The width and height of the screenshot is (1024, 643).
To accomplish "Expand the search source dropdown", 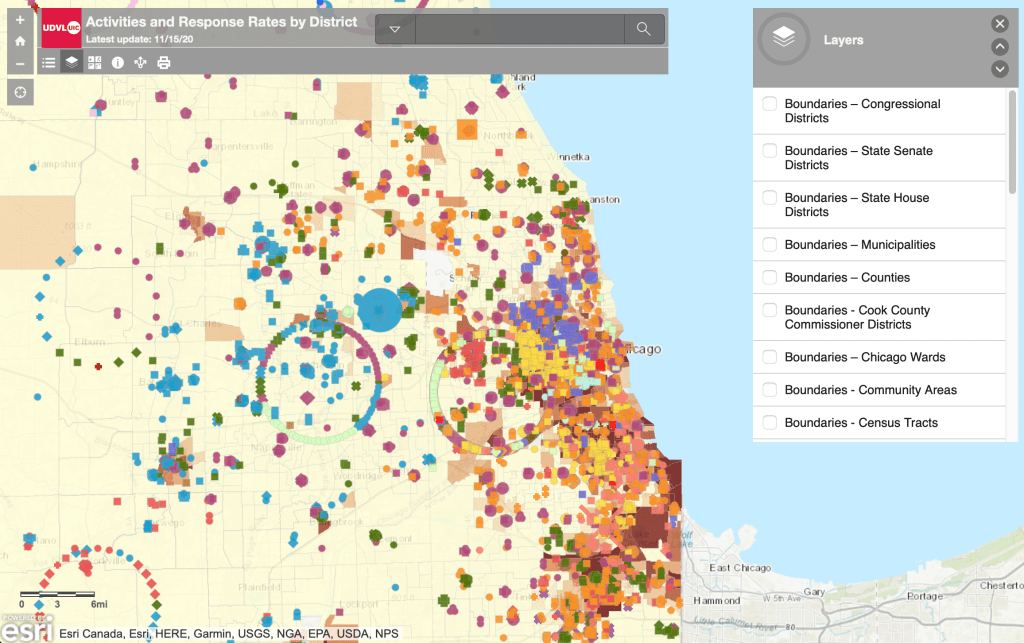I will (395, 30).
